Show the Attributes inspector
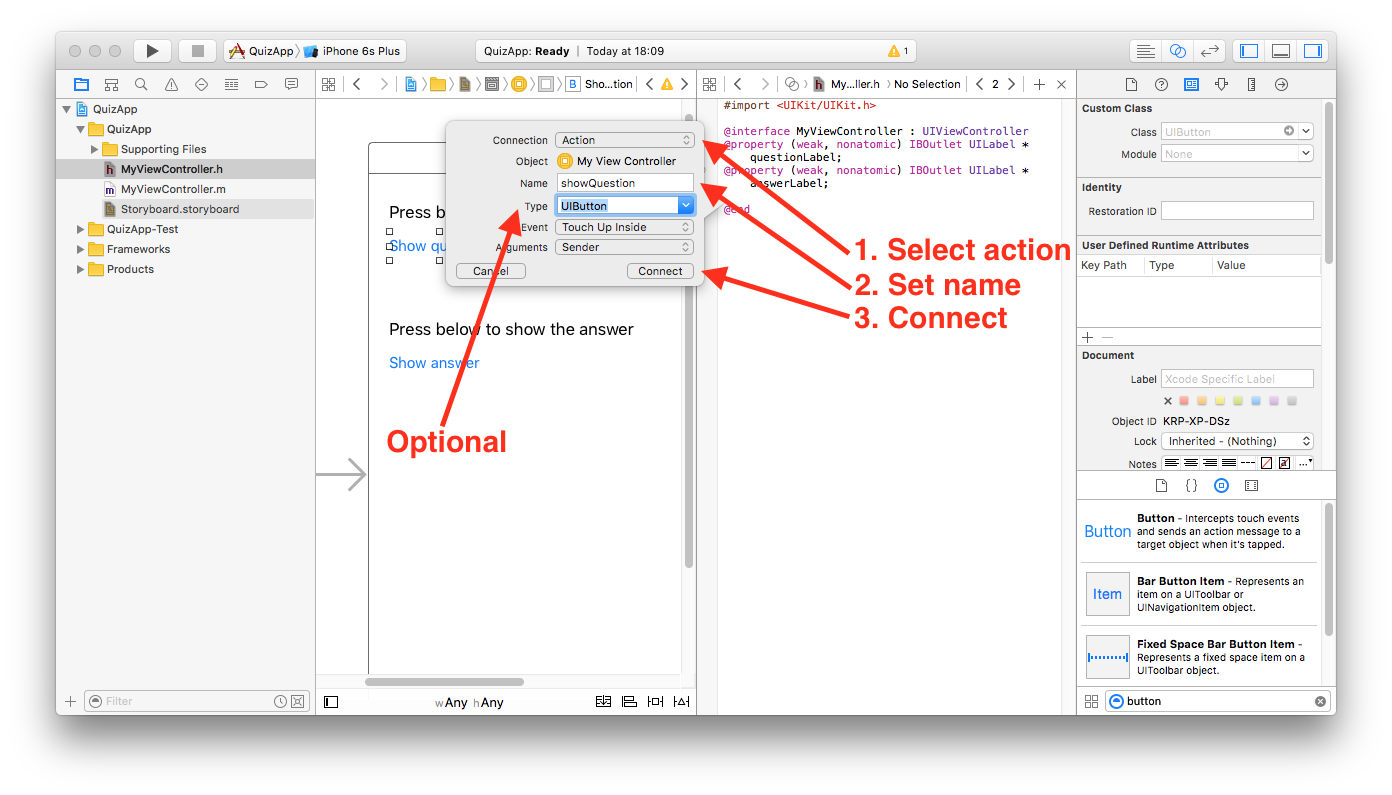 click(1221, 84)
